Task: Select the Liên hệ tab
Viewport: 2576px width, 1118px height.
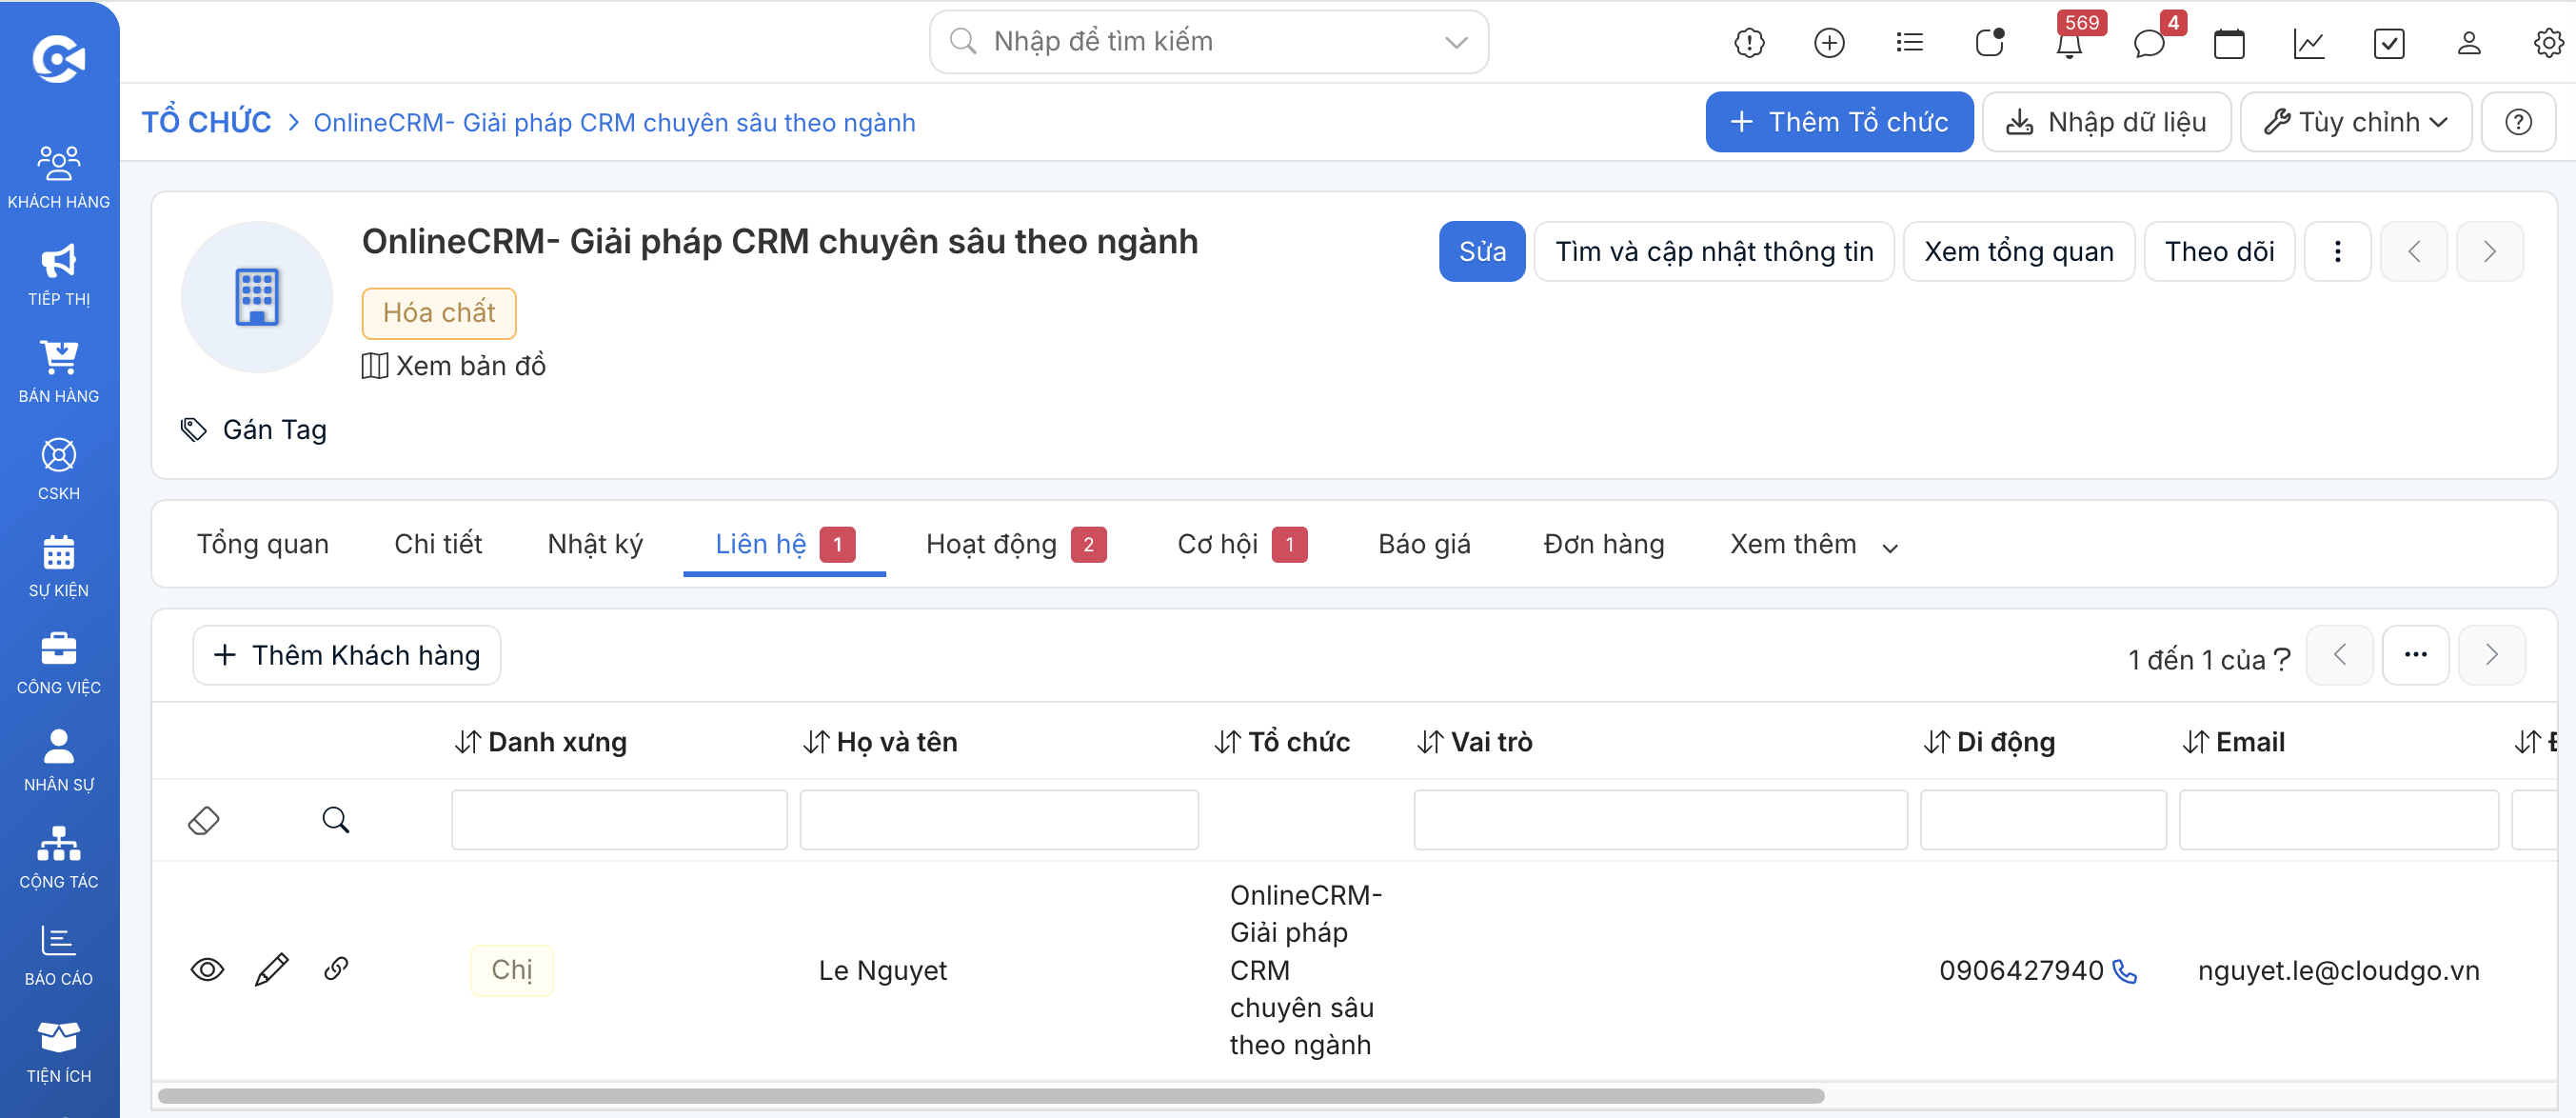Action: pyautogui.click(x=784, y=544)
